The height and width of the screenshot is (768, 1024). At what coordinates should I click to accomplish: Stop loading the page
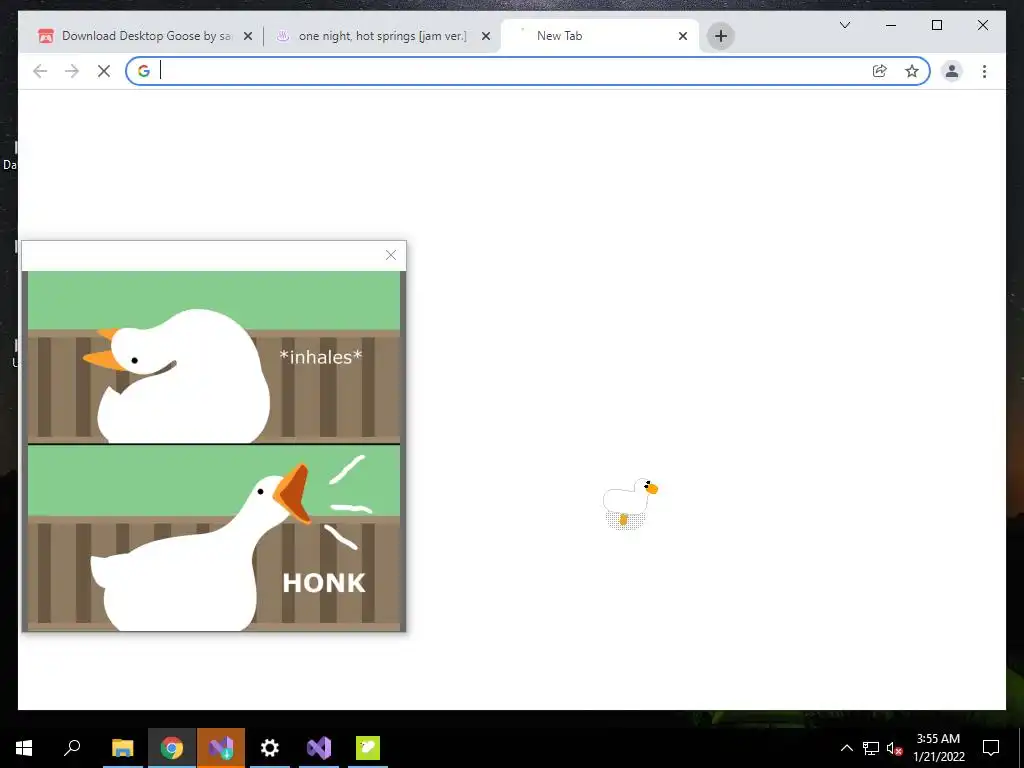click(104, 71)
